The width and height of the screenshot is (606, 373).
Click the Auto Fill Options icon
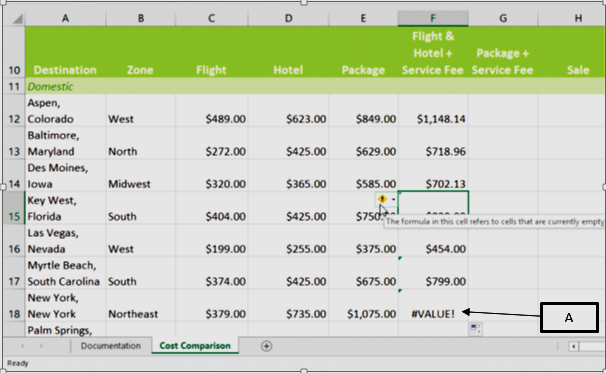[476, 329]
